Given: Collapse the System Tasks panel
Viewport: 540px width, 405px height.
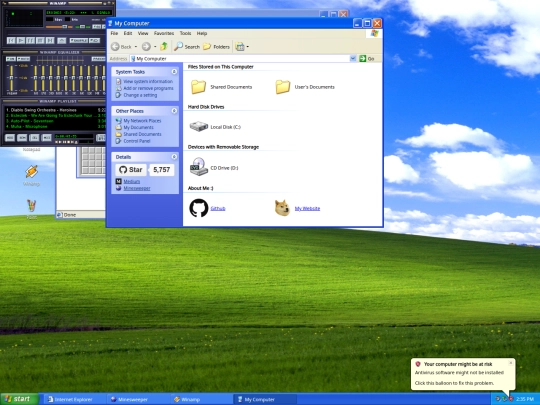Looking at the screenshot, I should tap(174, 72).
